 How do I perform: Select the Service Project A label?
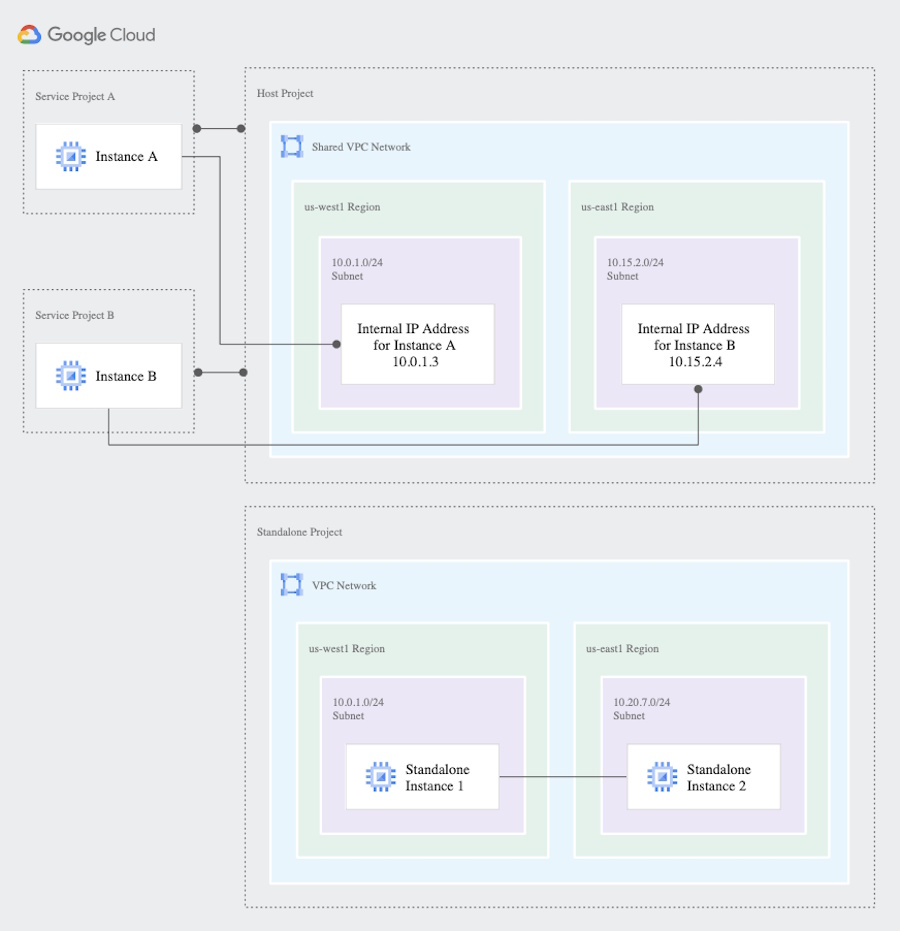pyautogui.click(x=75, y=96)
